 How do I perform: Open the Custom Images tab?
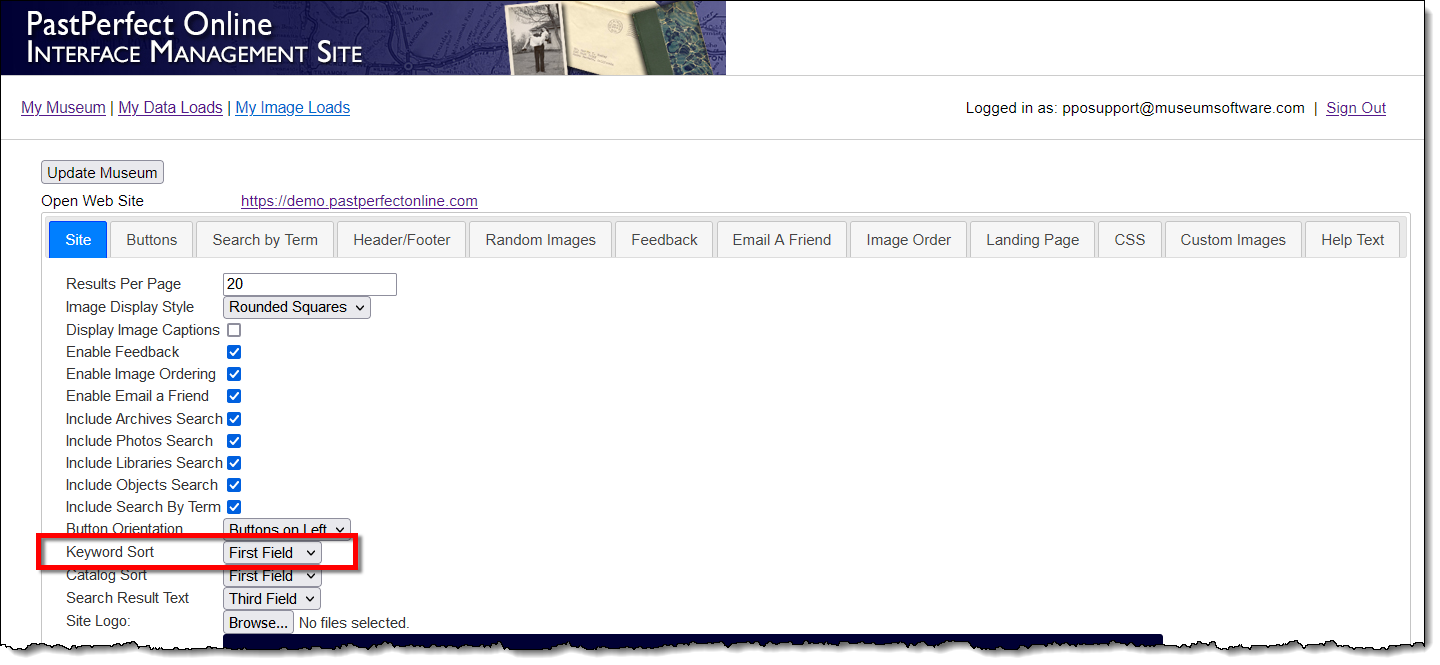(1233, 240)
